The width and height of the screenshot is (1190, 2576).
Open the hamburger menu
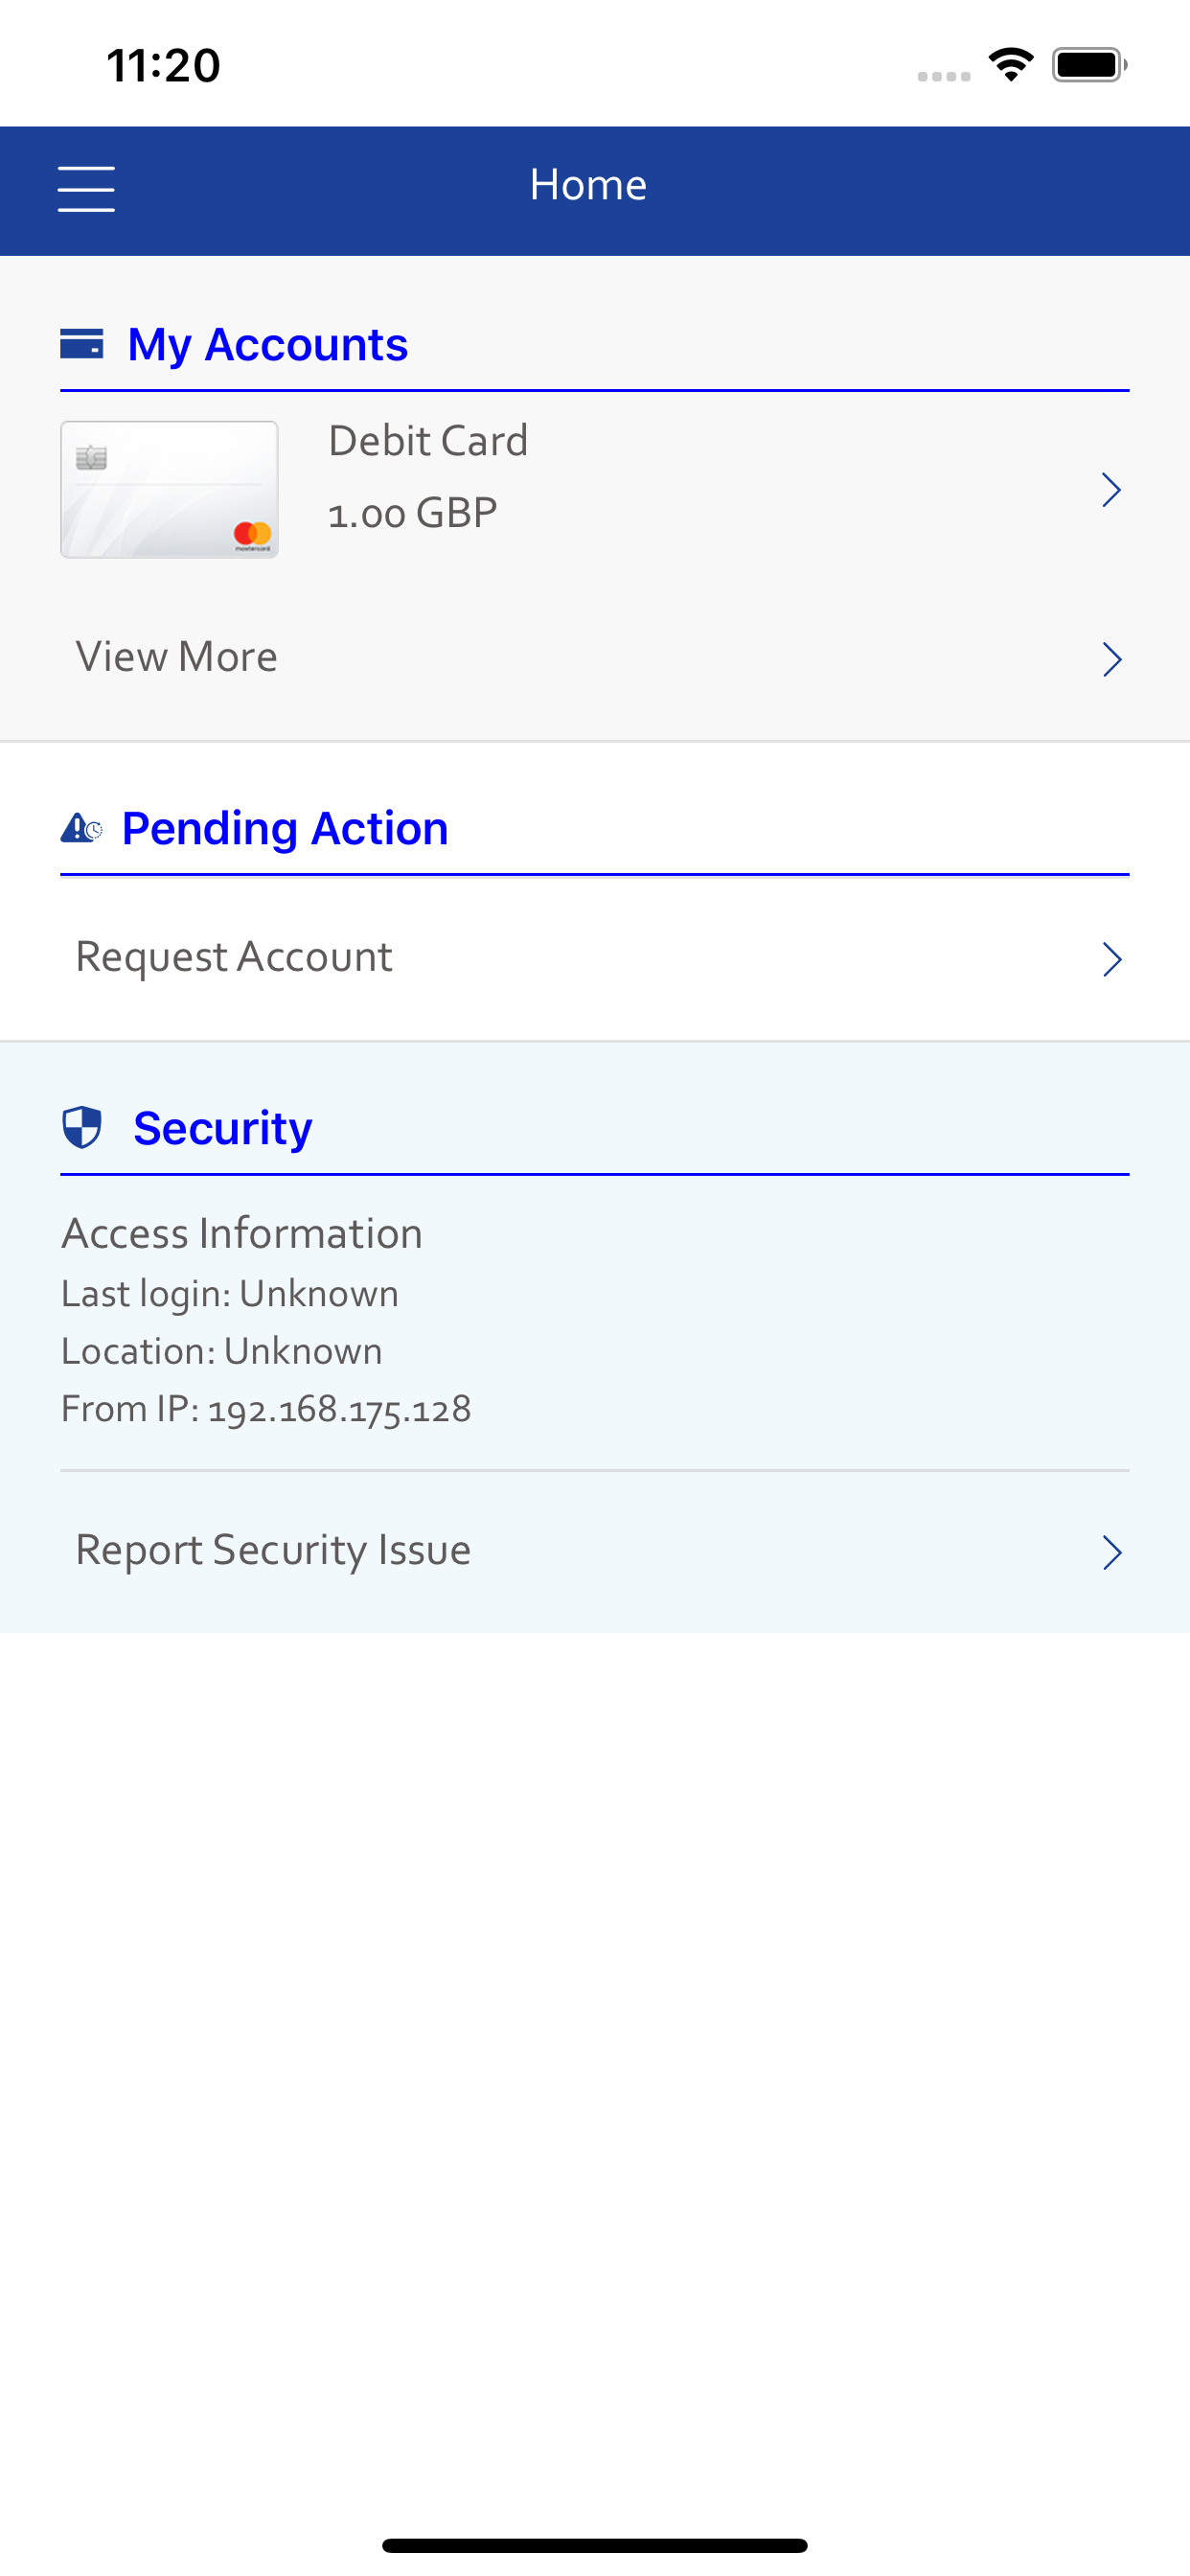tap(86, 189)
